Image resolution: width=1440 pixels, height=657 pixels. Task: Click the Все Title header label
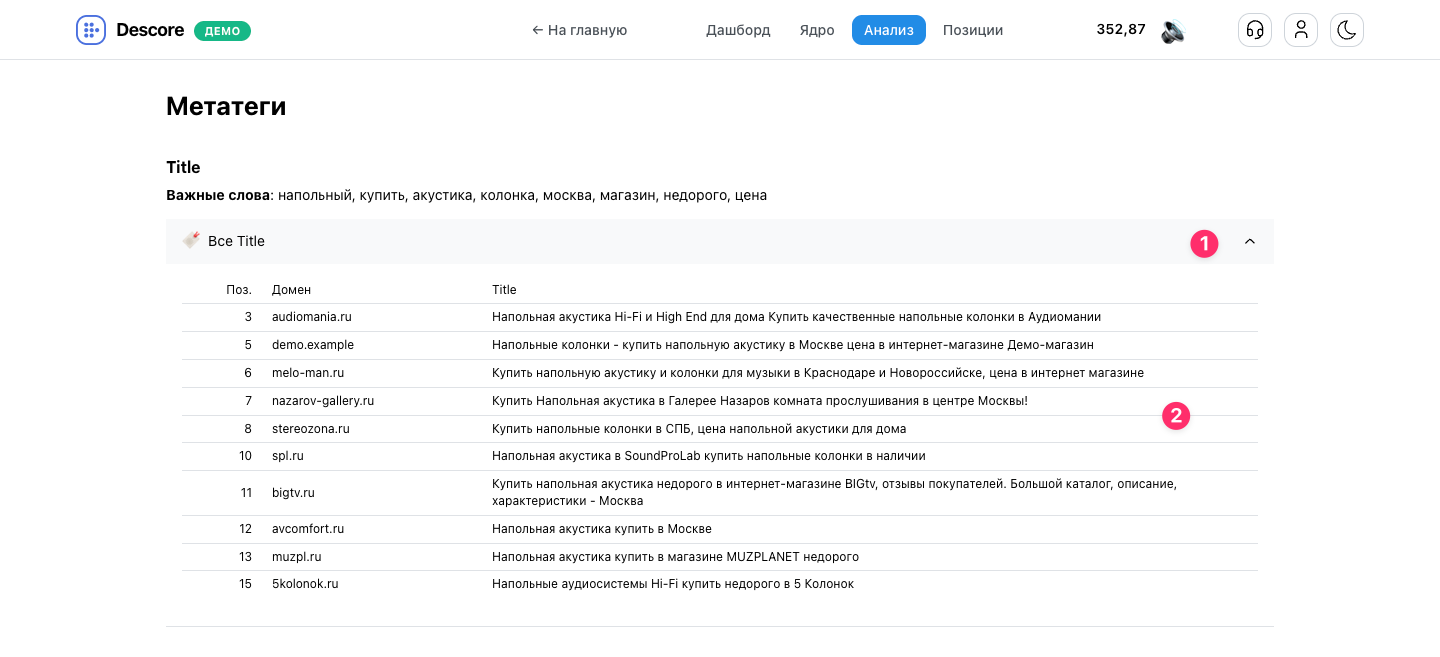click(236, 241)
